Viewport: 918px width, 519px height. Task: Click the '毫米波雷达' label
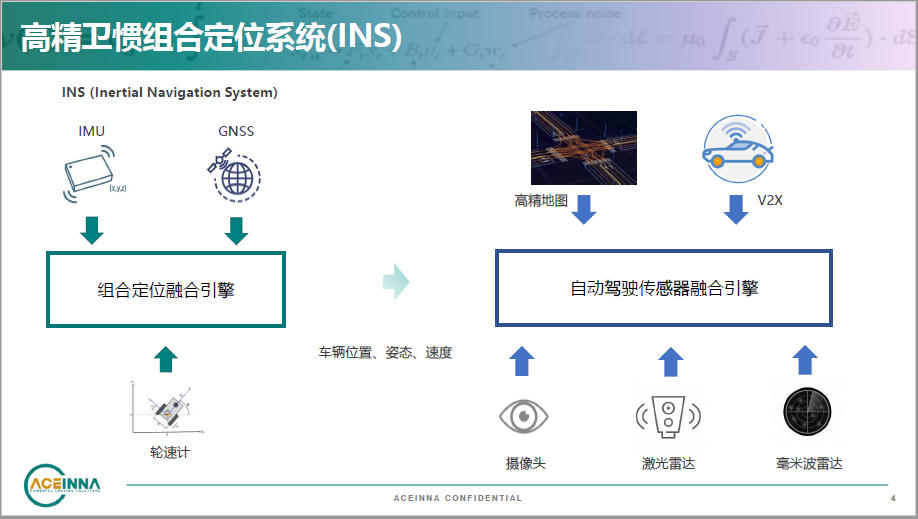tap(809, 463)
